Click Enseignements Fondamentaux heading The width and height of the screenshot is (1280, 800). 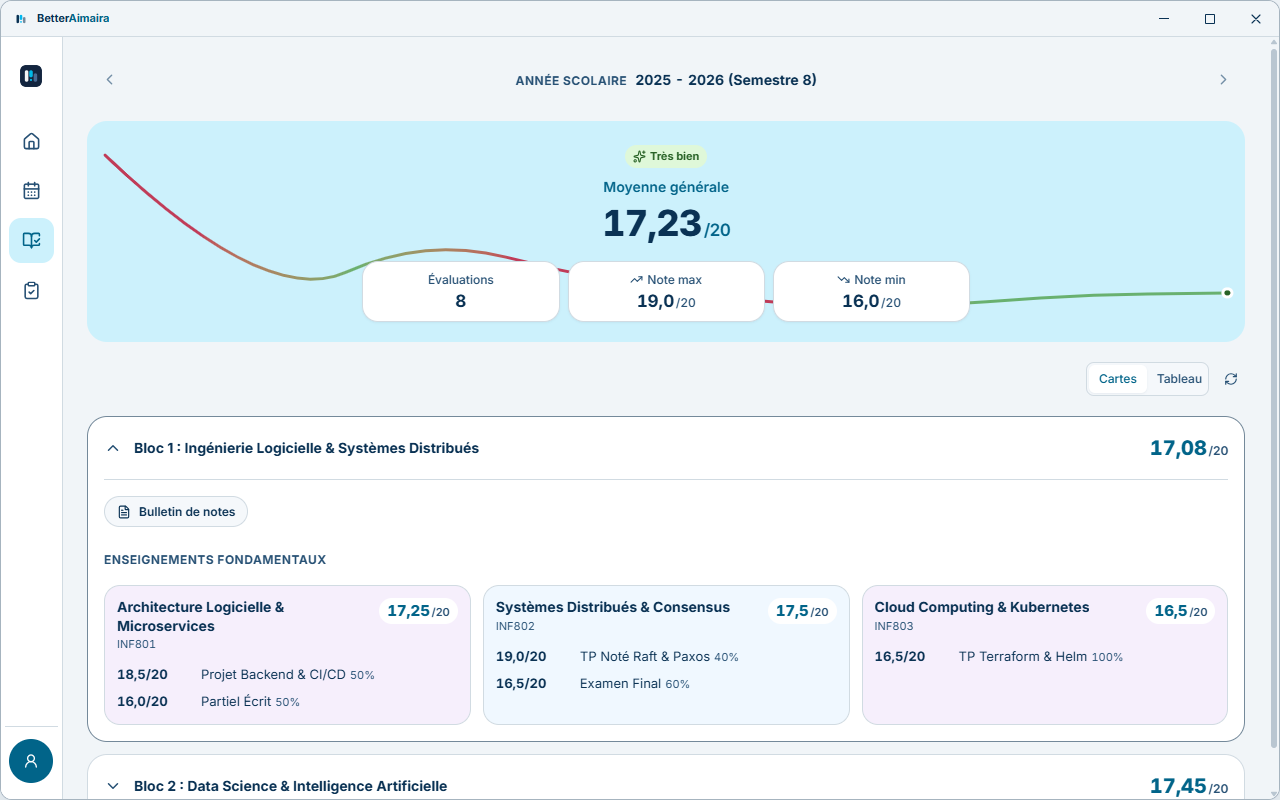tap(215, 560)
